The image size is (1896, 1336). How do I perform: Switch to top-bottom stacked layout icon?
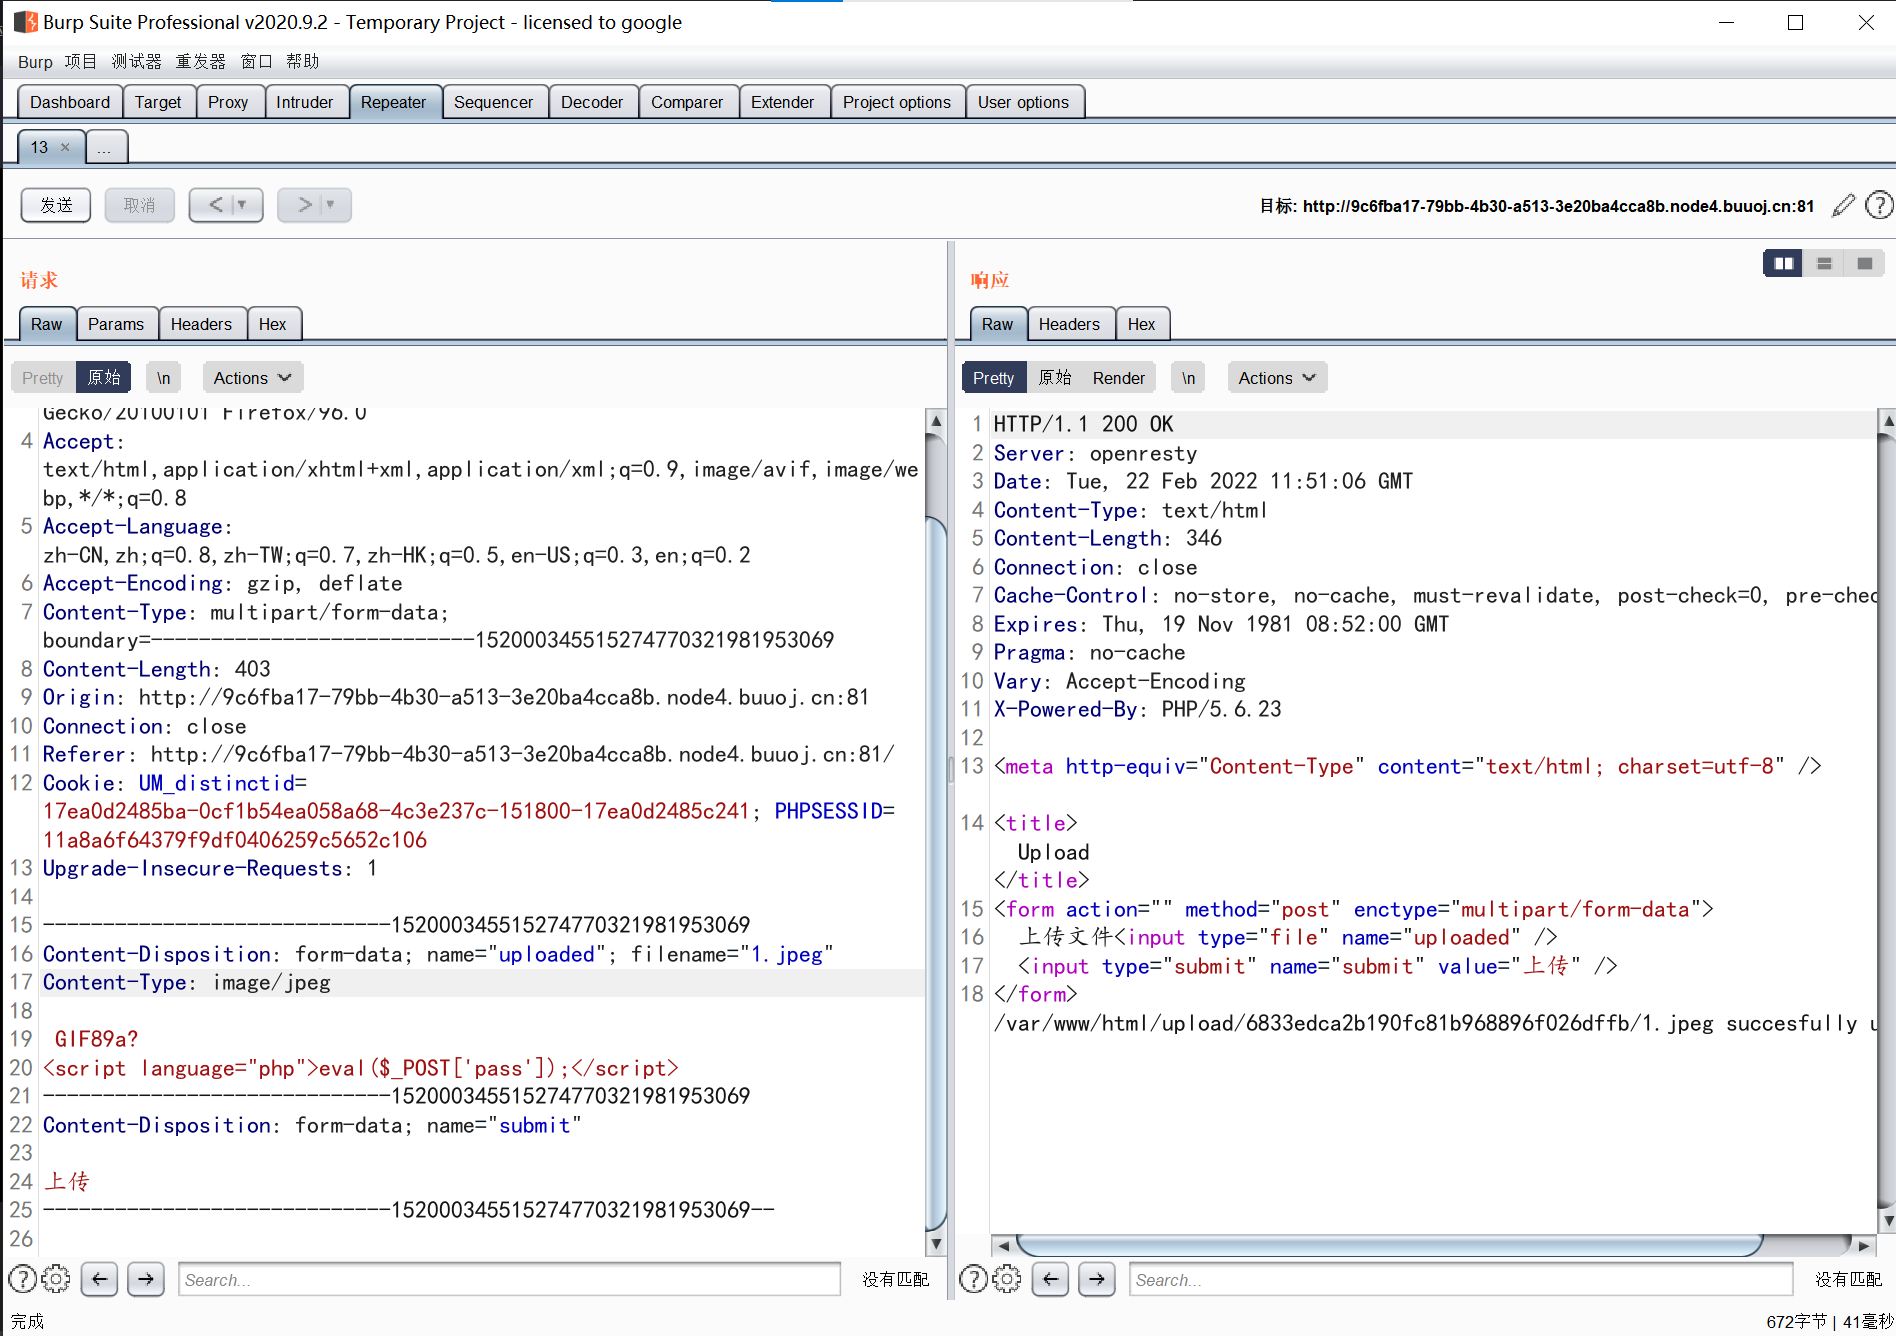tap(1824, 263)
